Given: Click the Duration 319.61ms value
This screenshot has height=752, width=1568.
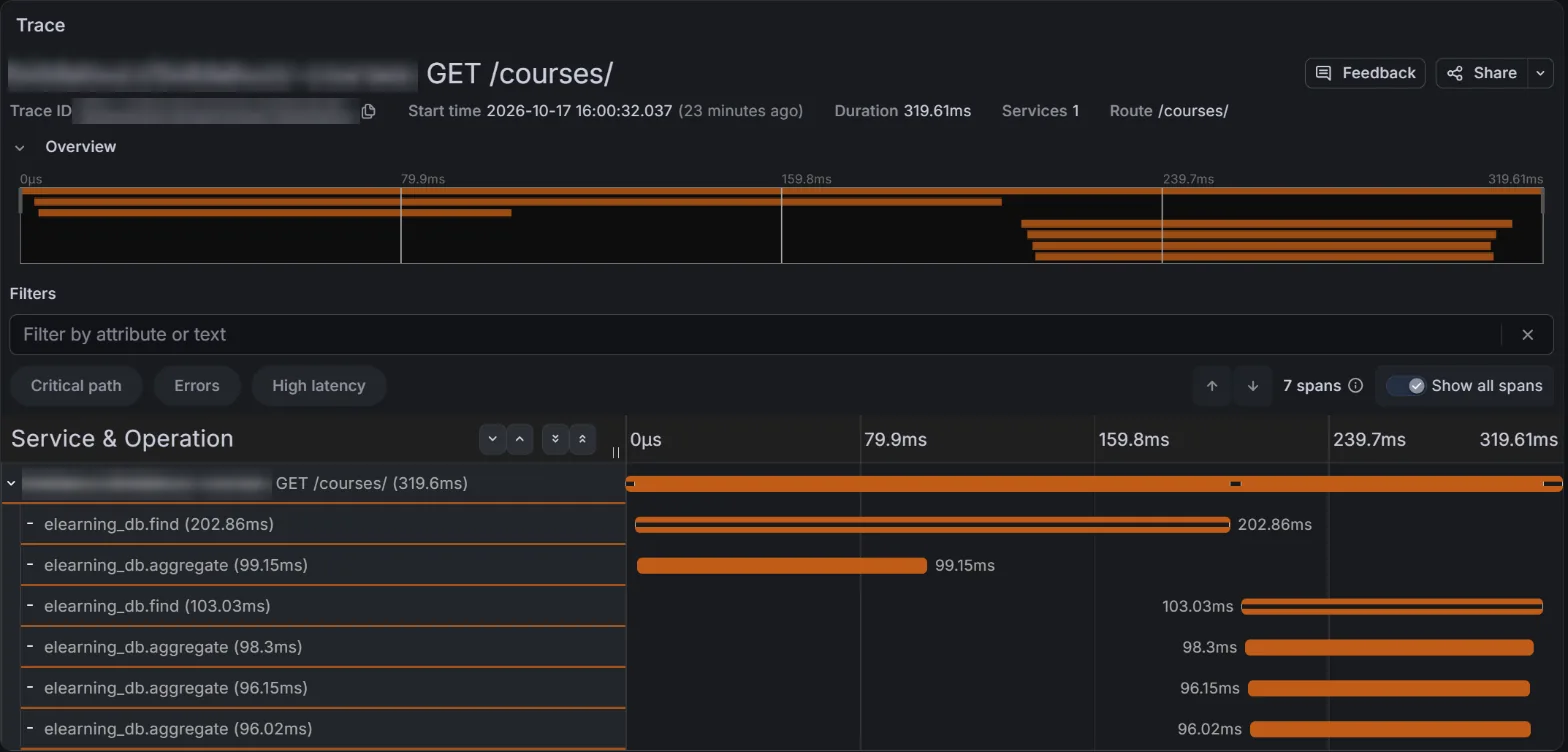Looking at the screenshot, I should coord(937,111).
